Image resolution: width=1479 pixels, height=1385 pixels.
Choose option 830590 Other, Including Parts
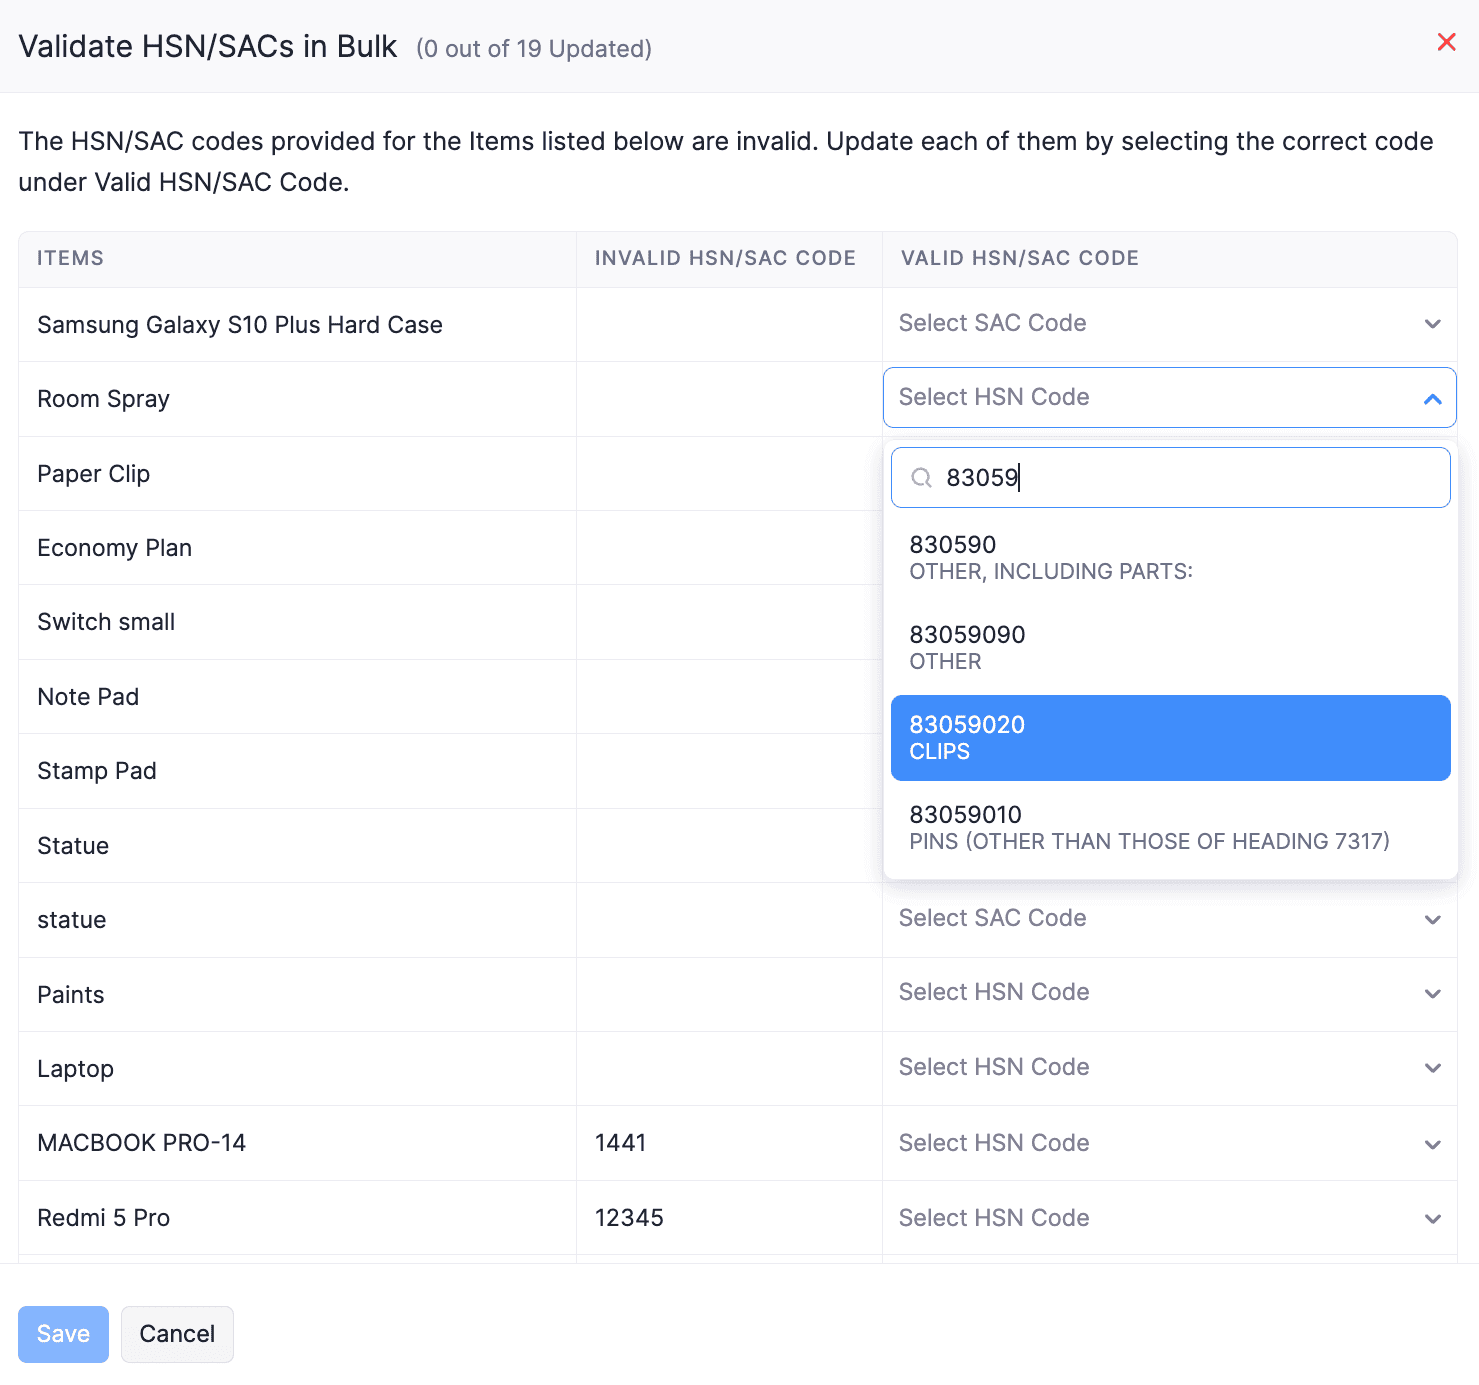[1169, 557]
